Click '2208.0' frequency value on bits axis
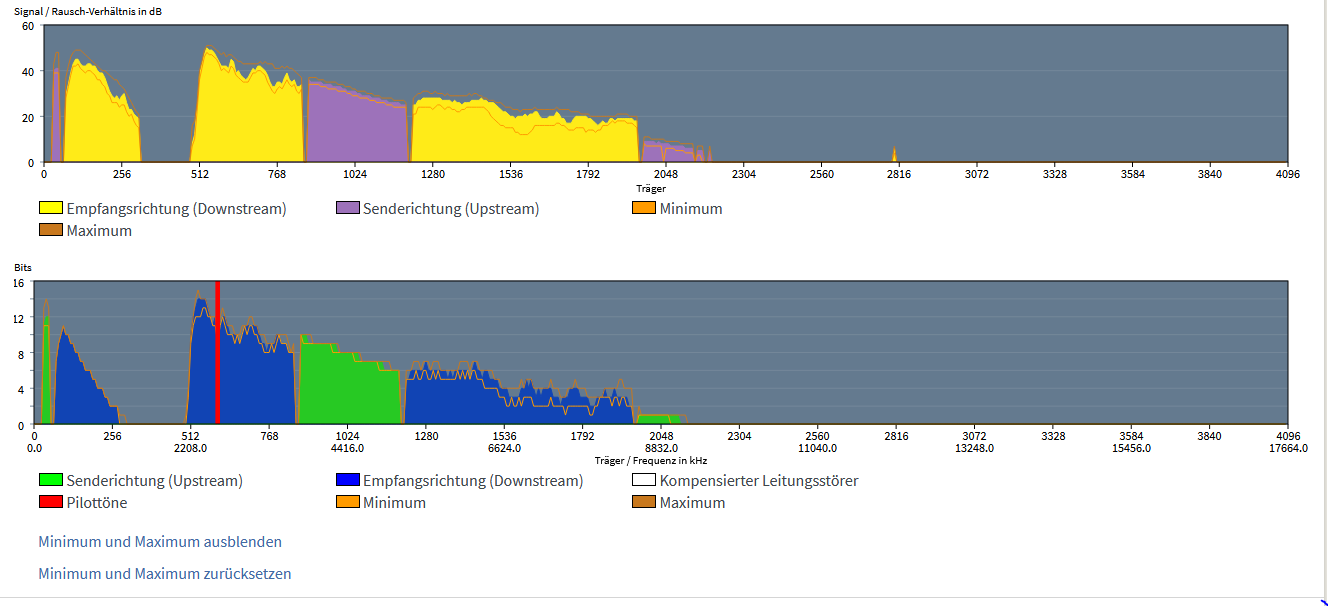The height and width of the screenshot is (606, 1328). click(x=191, y=449)
